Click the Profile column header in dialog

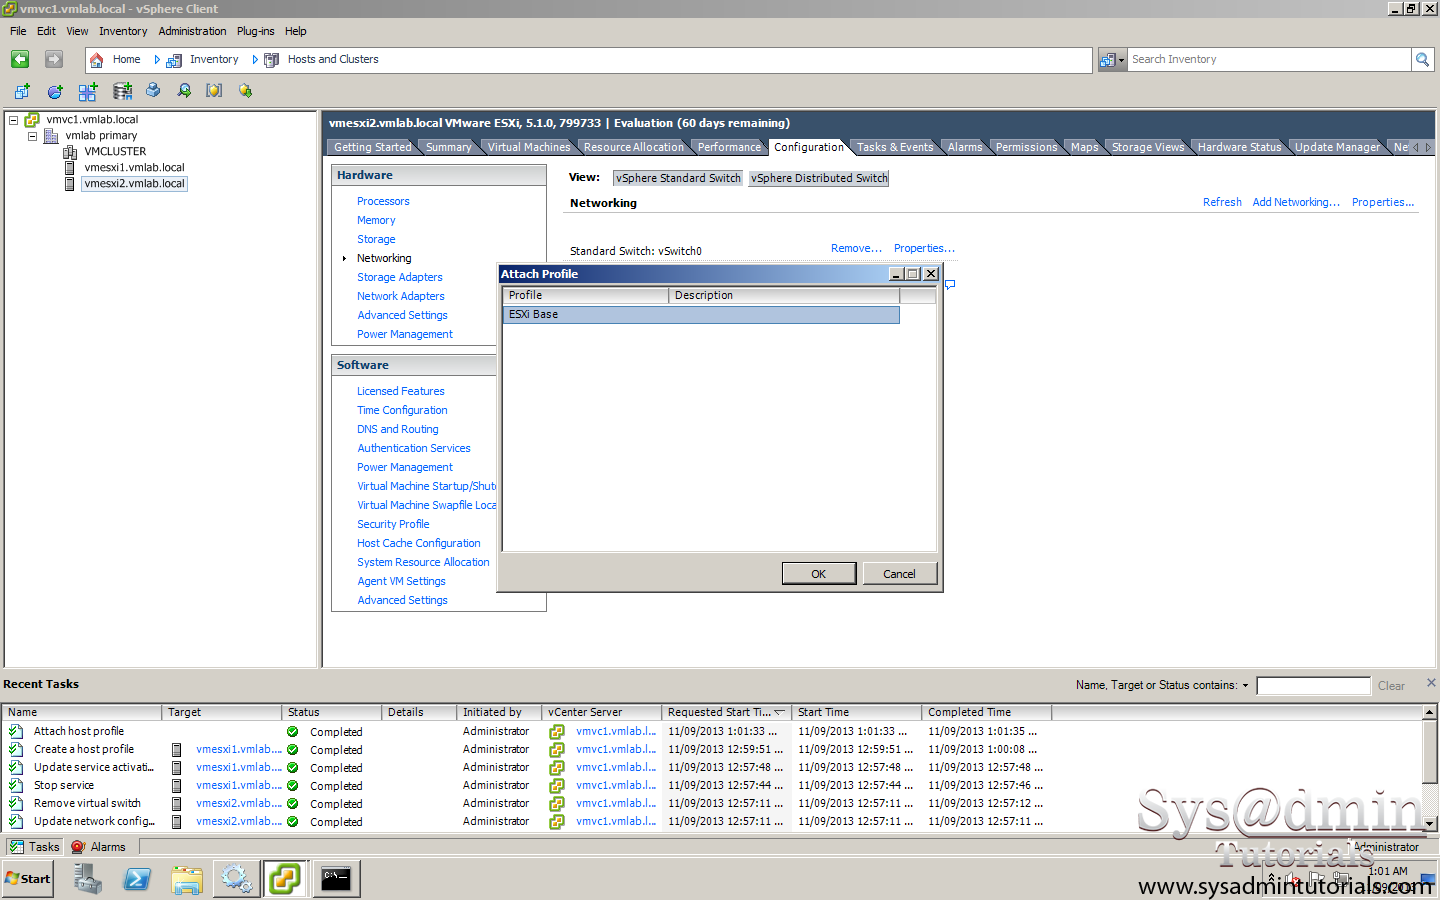[x=585, y=295]
